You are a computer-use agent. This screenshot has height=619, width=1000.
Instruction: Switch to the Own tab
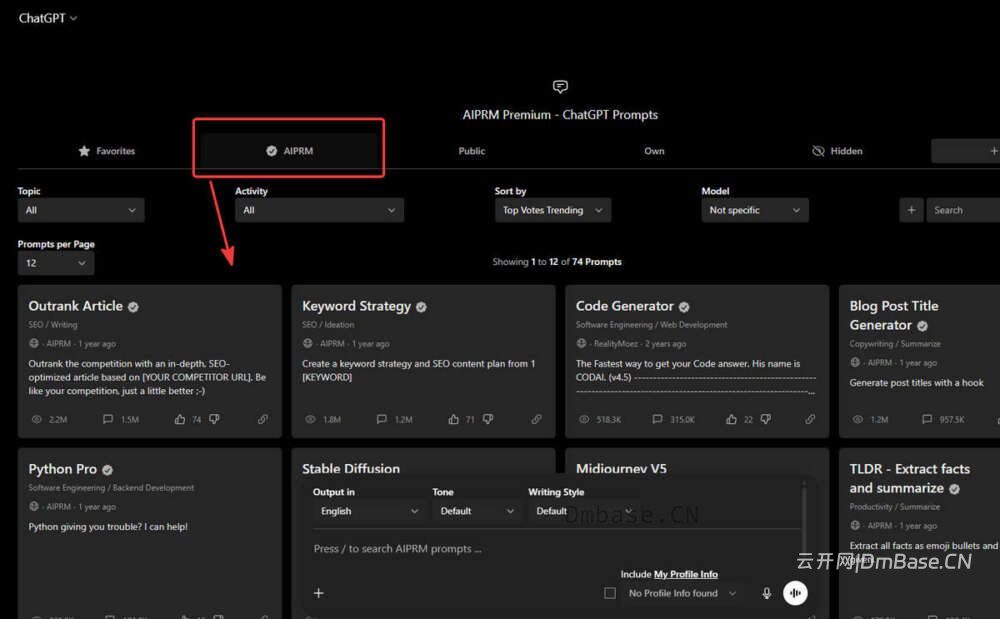click(654, 151)
